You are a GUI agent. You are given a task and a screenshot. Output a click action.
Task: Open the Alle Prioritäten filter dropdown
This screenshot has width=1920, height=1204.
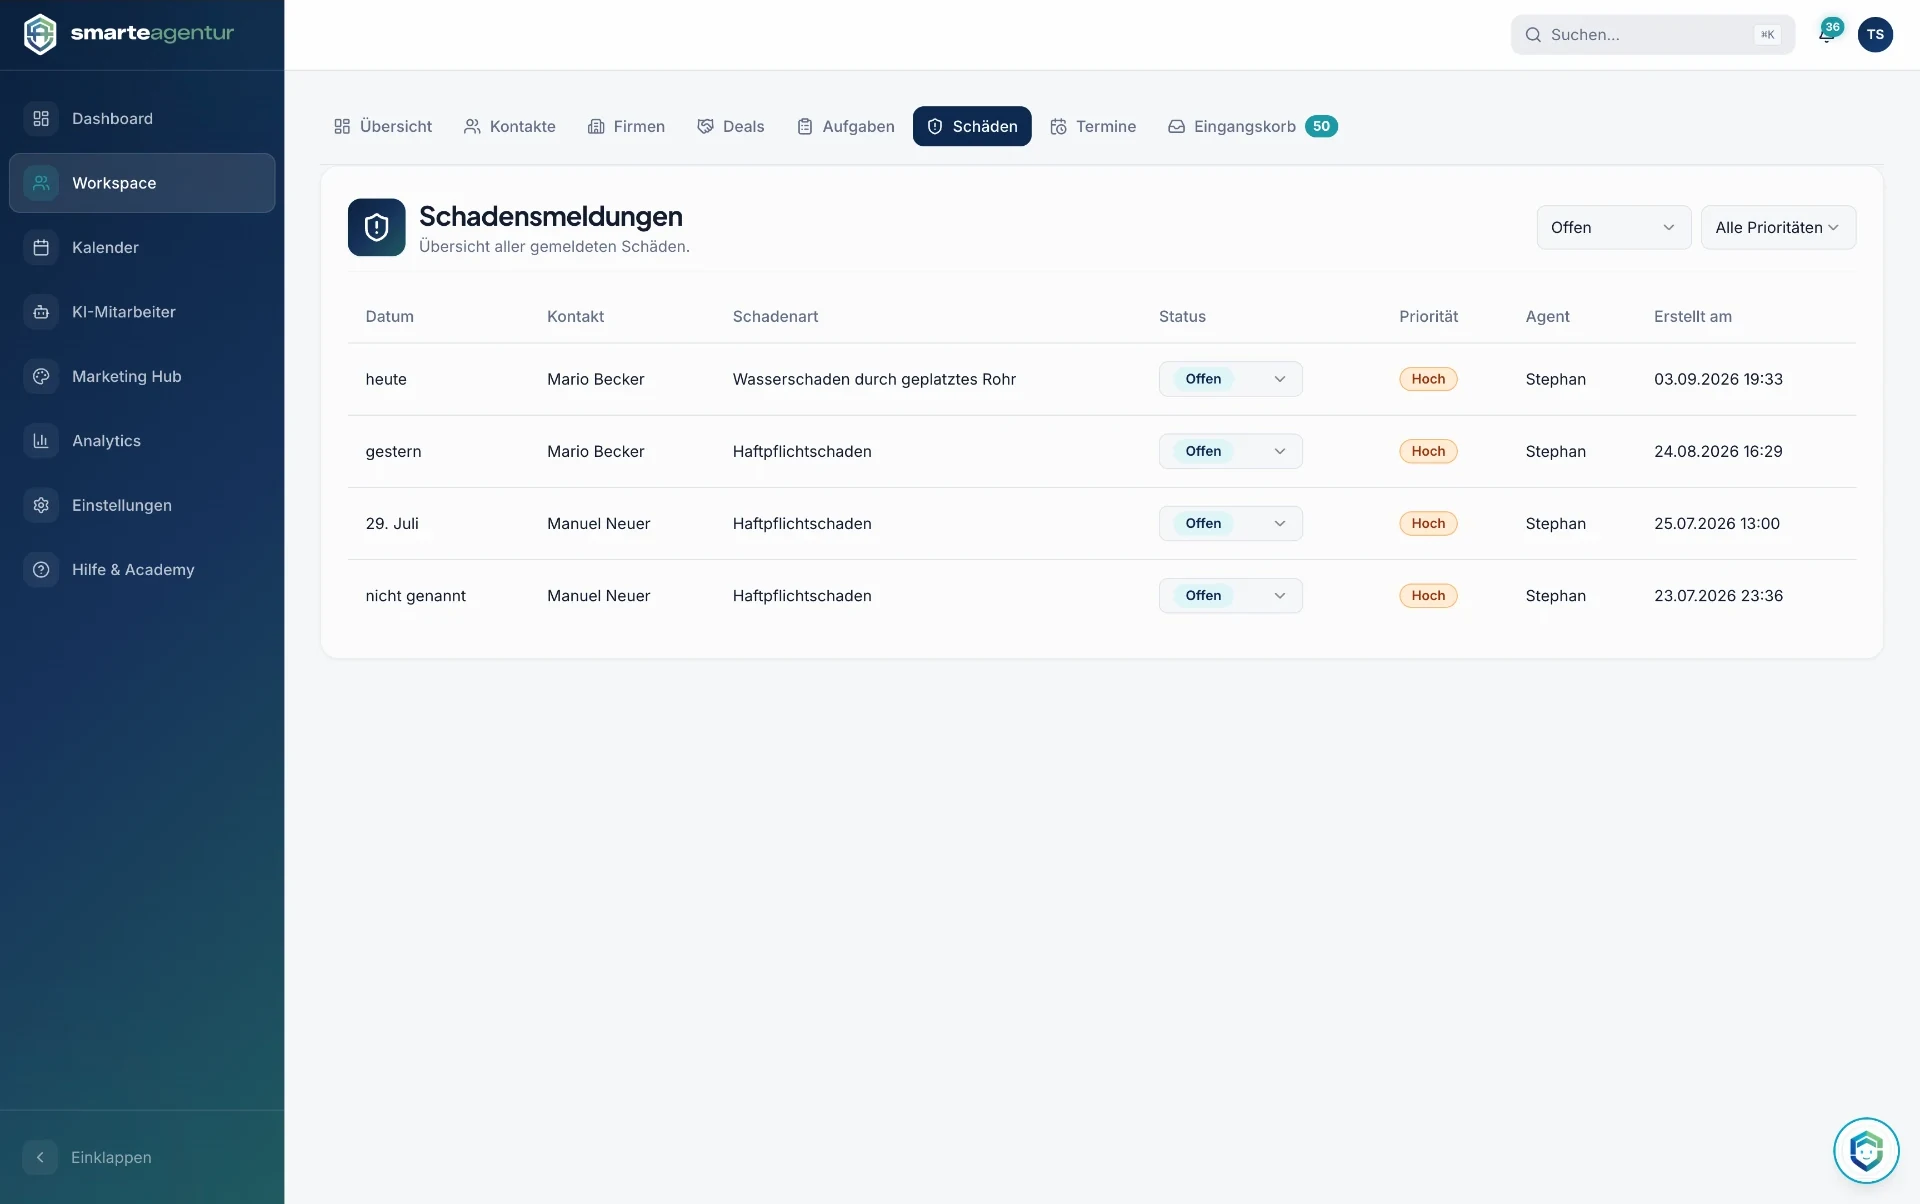tap(1778, 228)
